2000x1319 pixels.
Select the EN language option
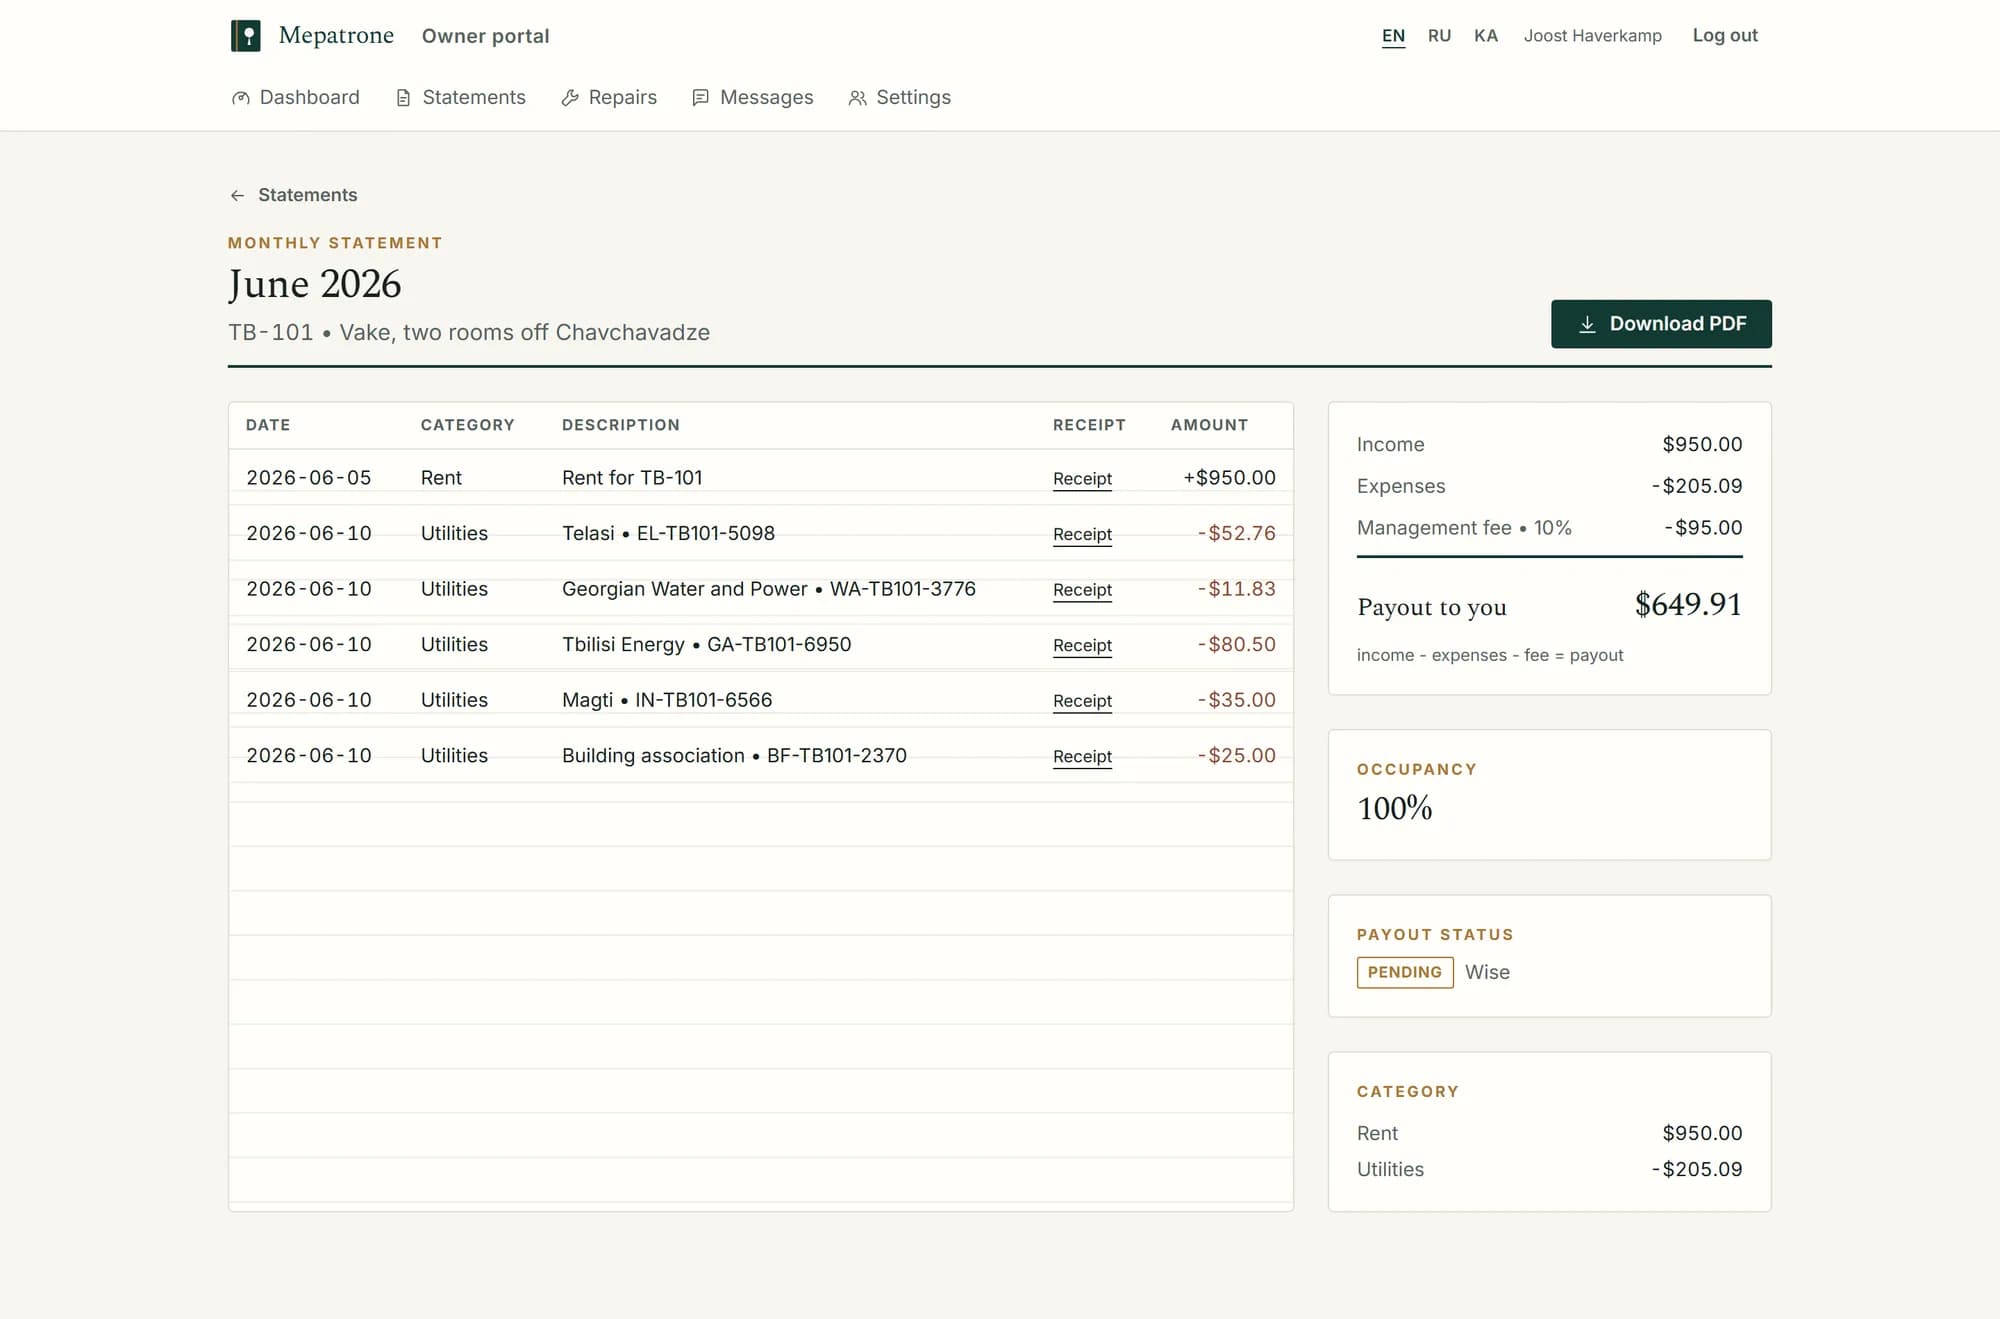(x=1393, y=36)
